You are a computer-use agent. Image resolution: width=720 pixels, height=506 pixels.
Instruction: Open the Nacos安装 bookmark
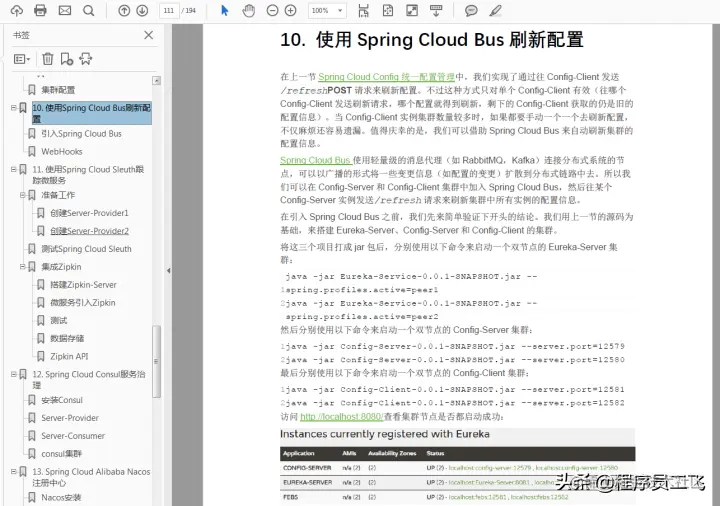(61, 497)
